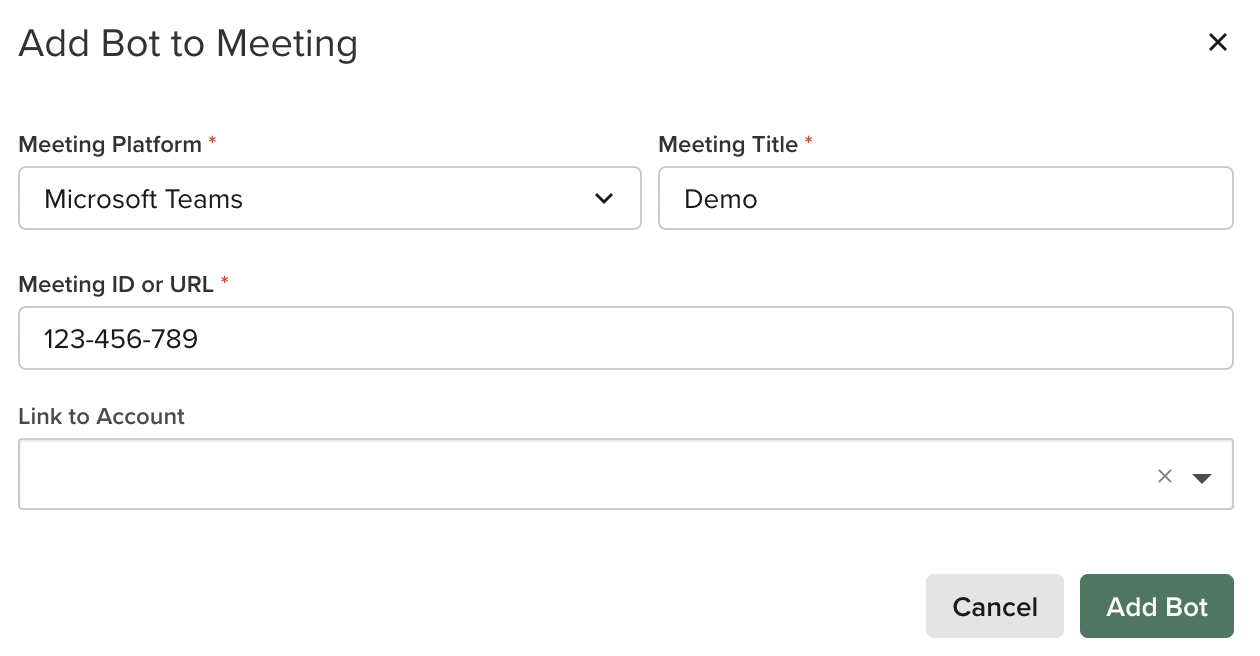Image resolution: width=1260 pixels, height=656 pixels.
Task: Click the Add Bot button
Action: coord(1157,606)
